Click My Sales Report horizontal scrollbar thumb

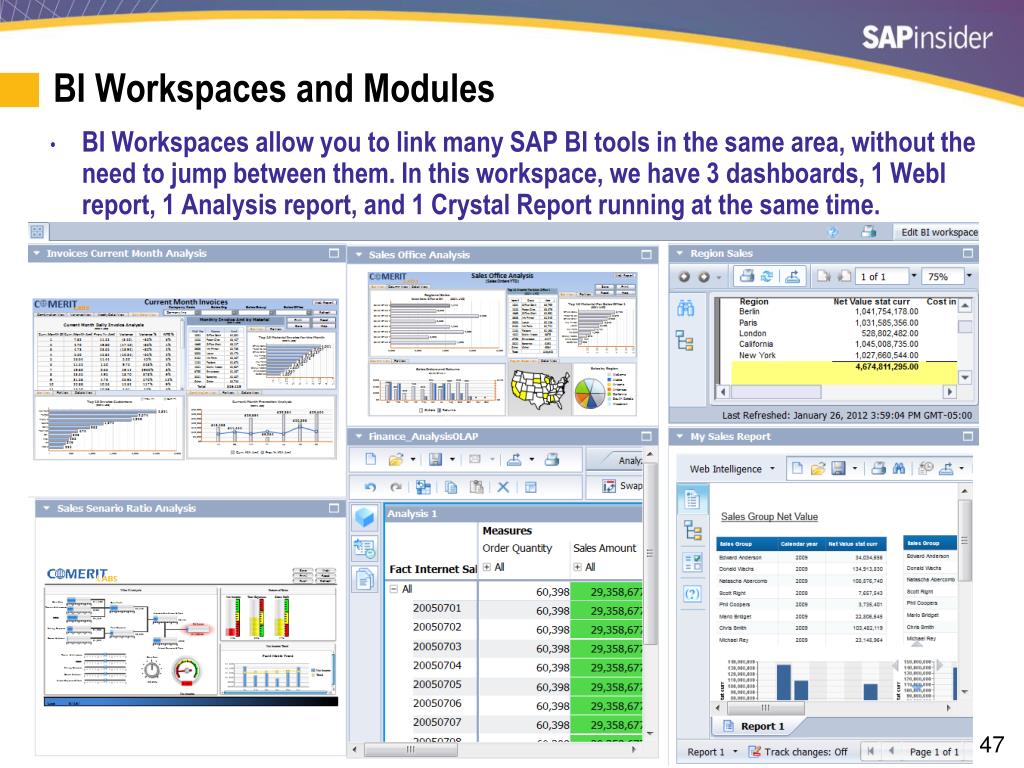[x=766, y=708]
